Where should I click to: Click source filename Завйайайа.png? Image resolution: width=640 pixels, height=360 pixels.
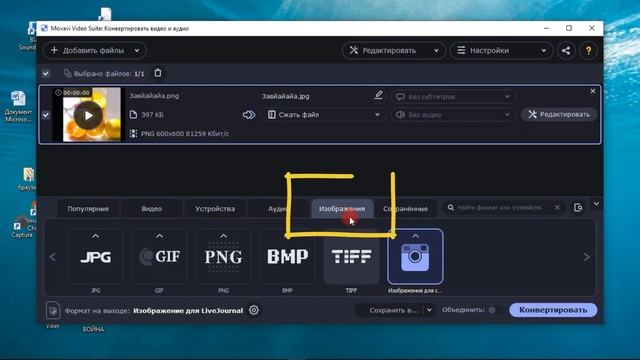[154, 96]
